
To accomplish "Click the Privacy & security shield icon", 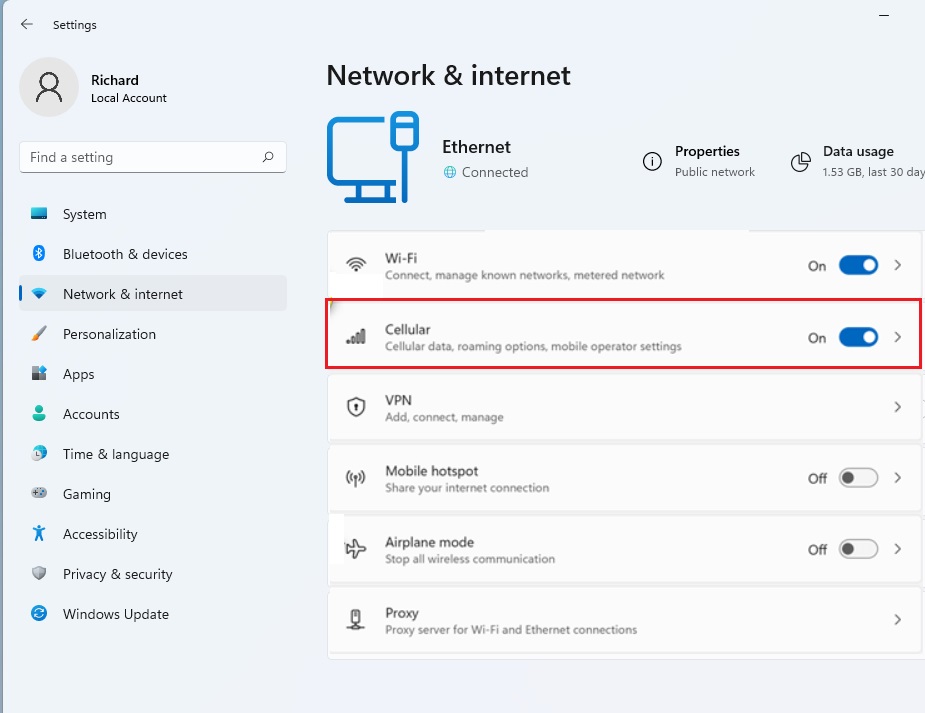I will pyautogui.click(x=39, y=574).
